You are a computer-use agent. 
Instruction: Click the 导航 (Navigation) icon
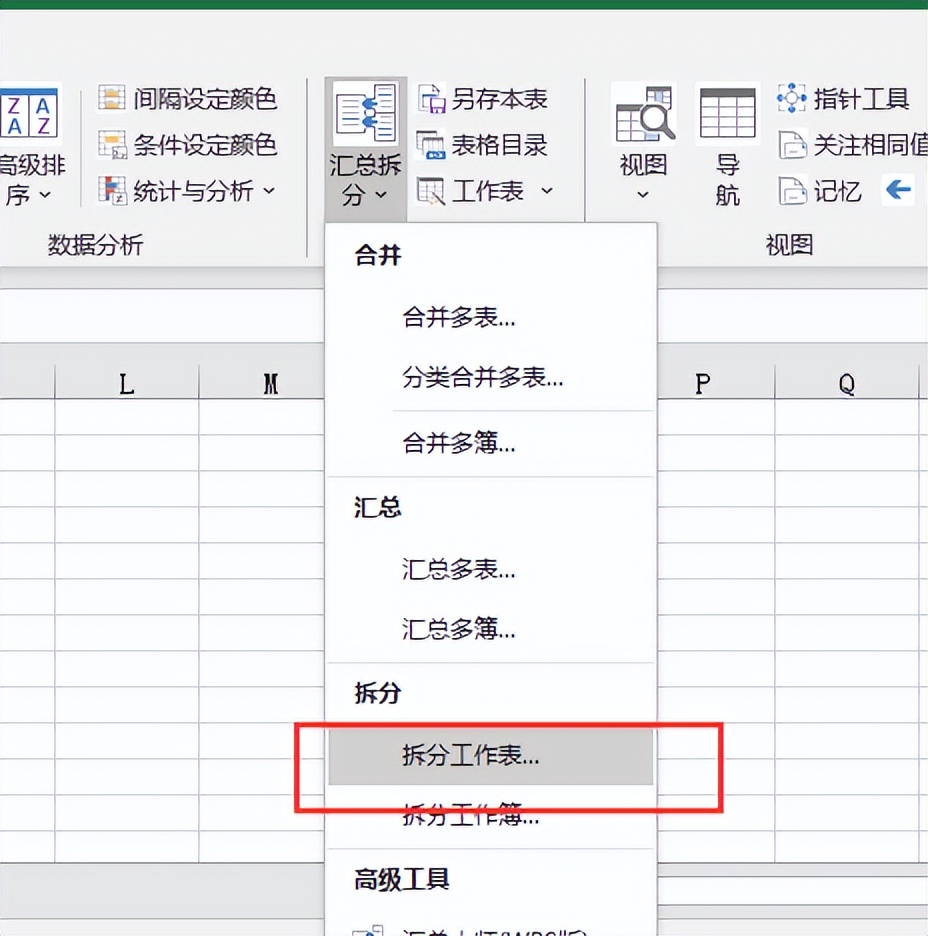pyautogui.click(x=726, y=140)
